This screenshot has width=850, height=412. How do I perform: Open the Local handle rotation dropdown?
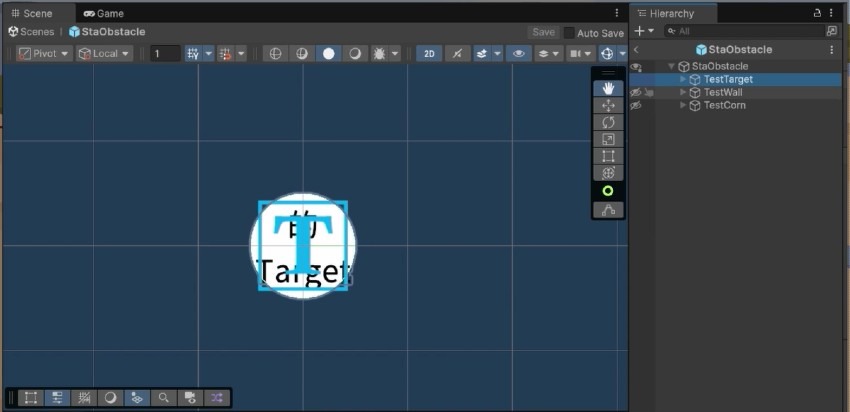tap(105, 53)
